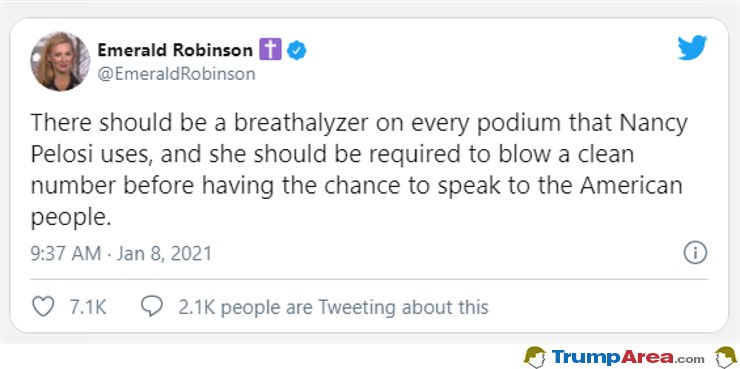Click the tweet text about breathalyzer
This screenshot has width=740, height=369.
[359, 170]
